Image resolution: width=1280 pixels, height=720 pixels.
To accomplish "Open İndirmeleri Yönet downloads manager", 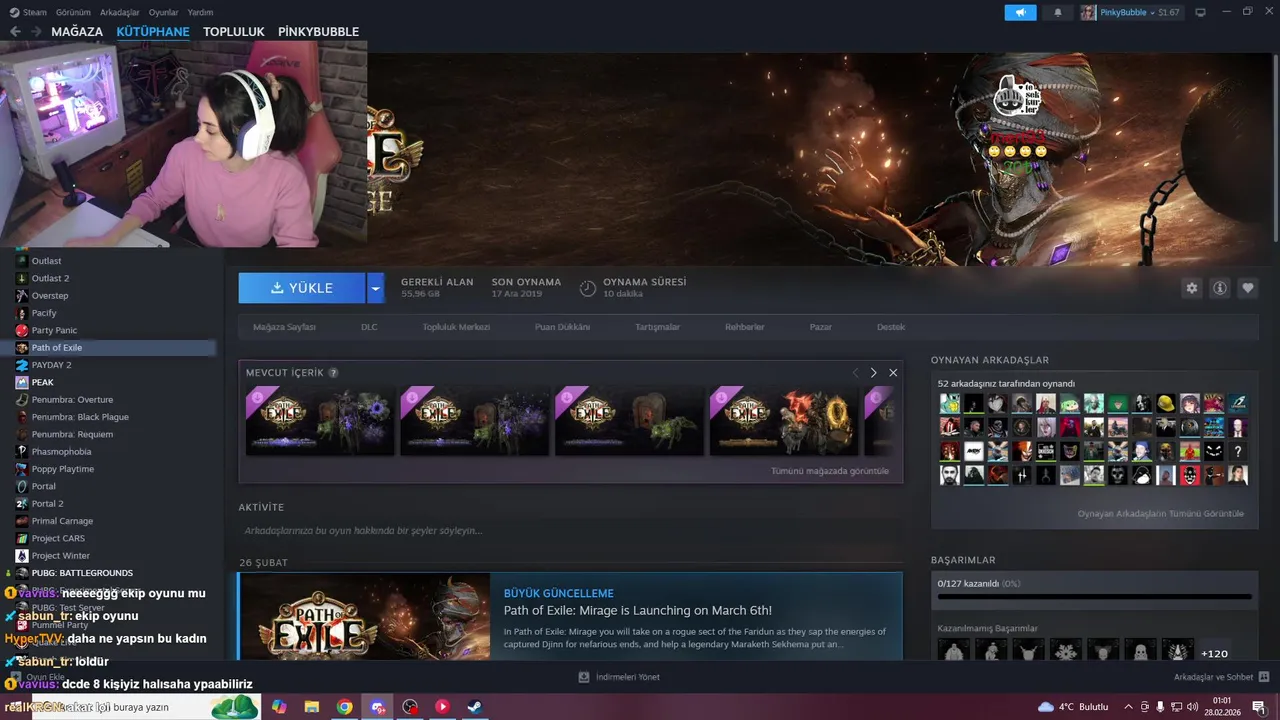I will click(627, 677).
